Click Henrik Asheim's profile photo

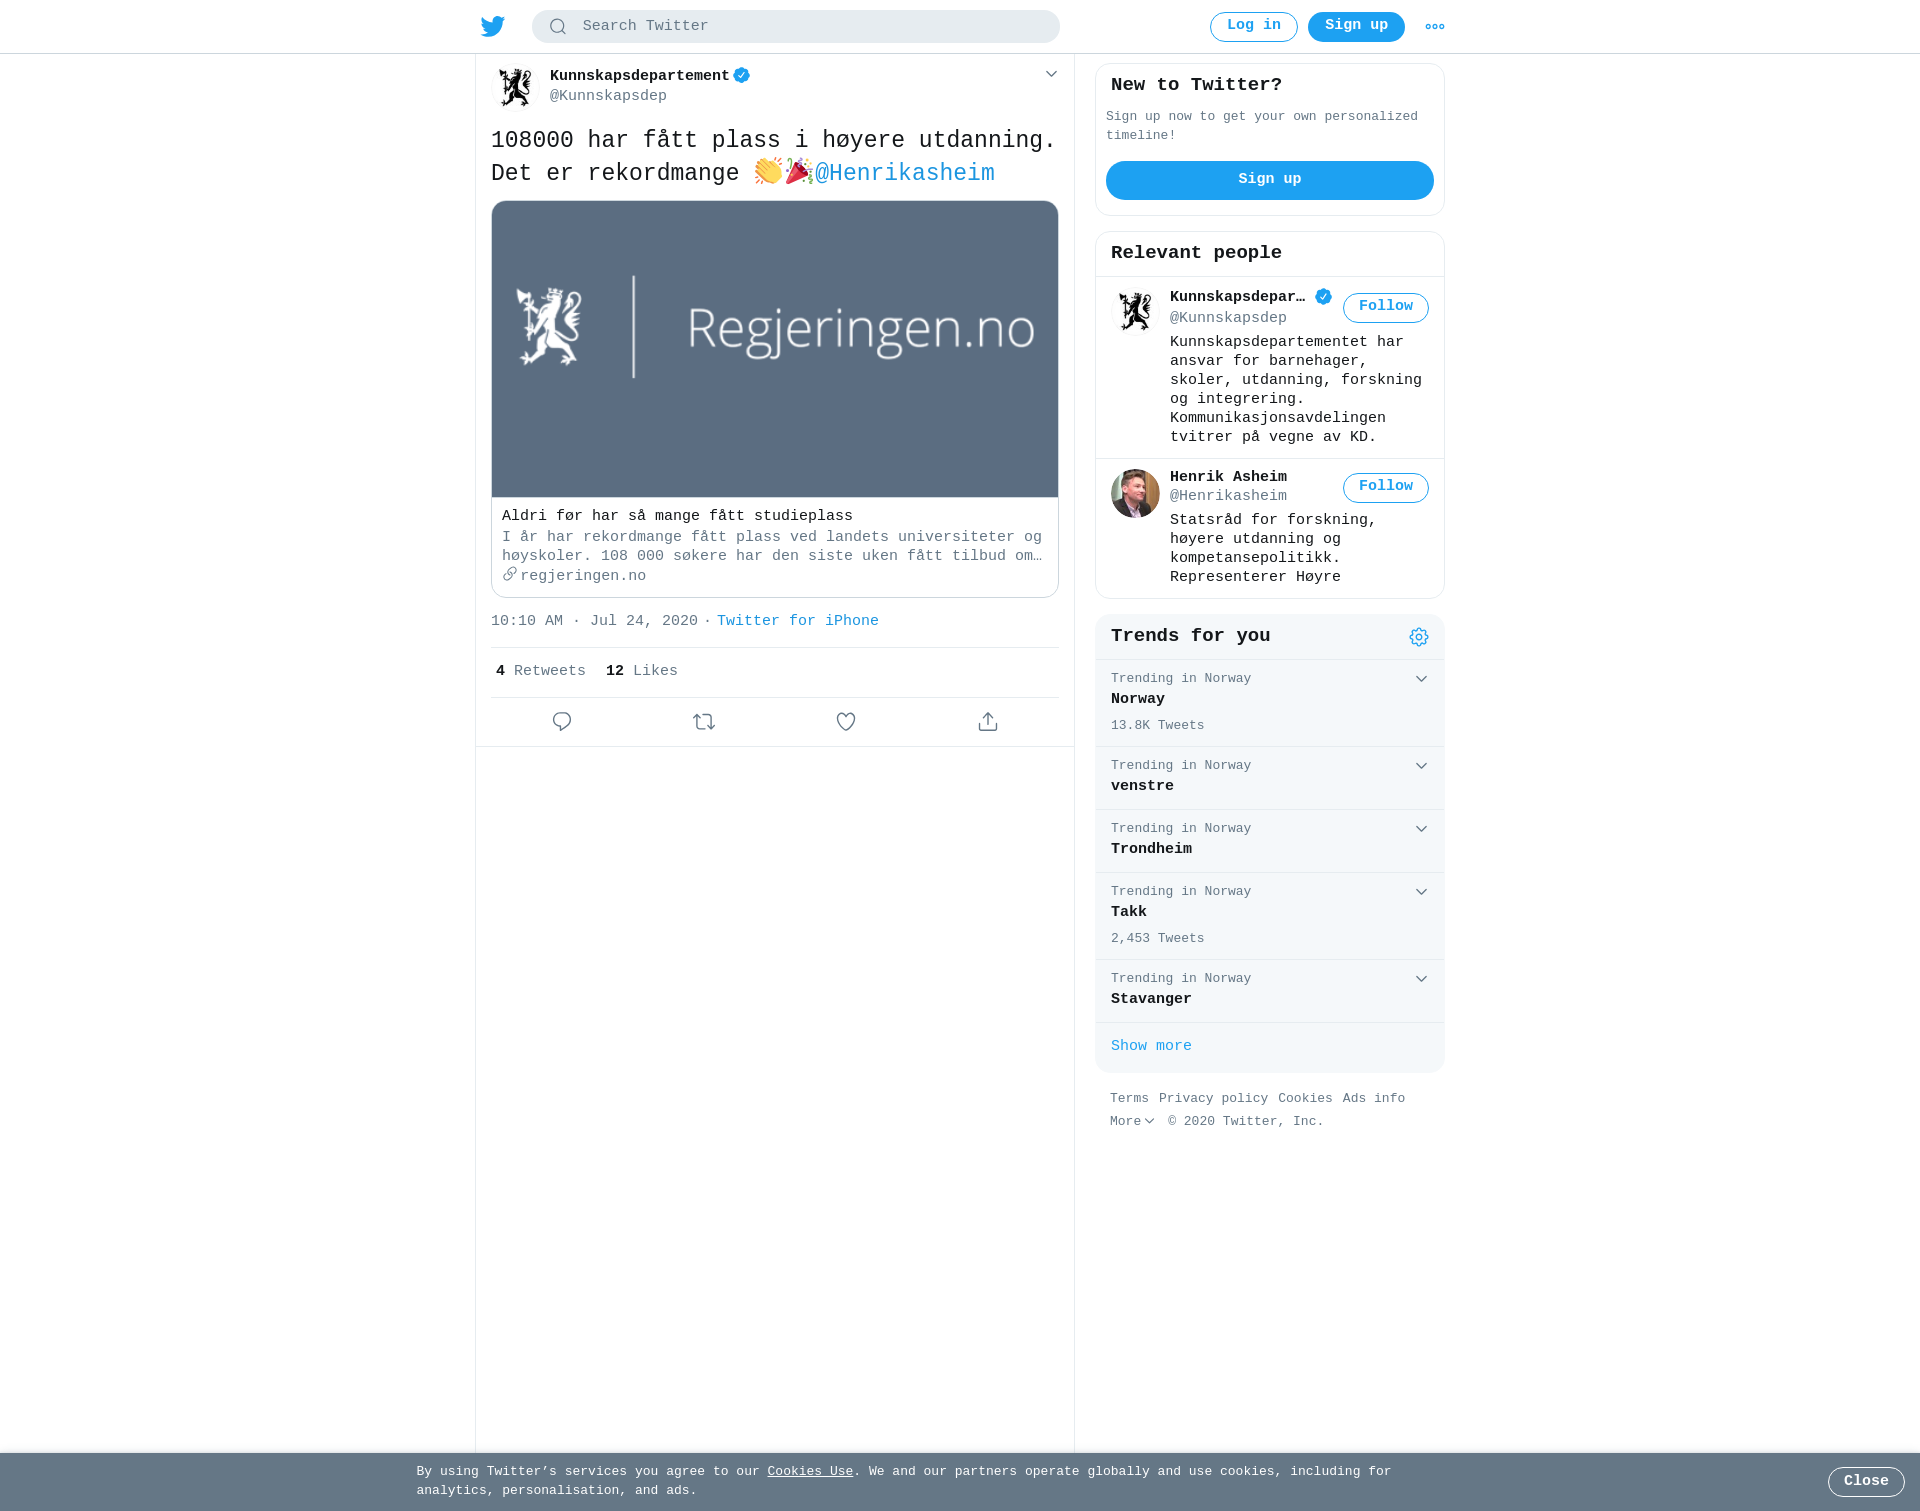(1135, 493)
